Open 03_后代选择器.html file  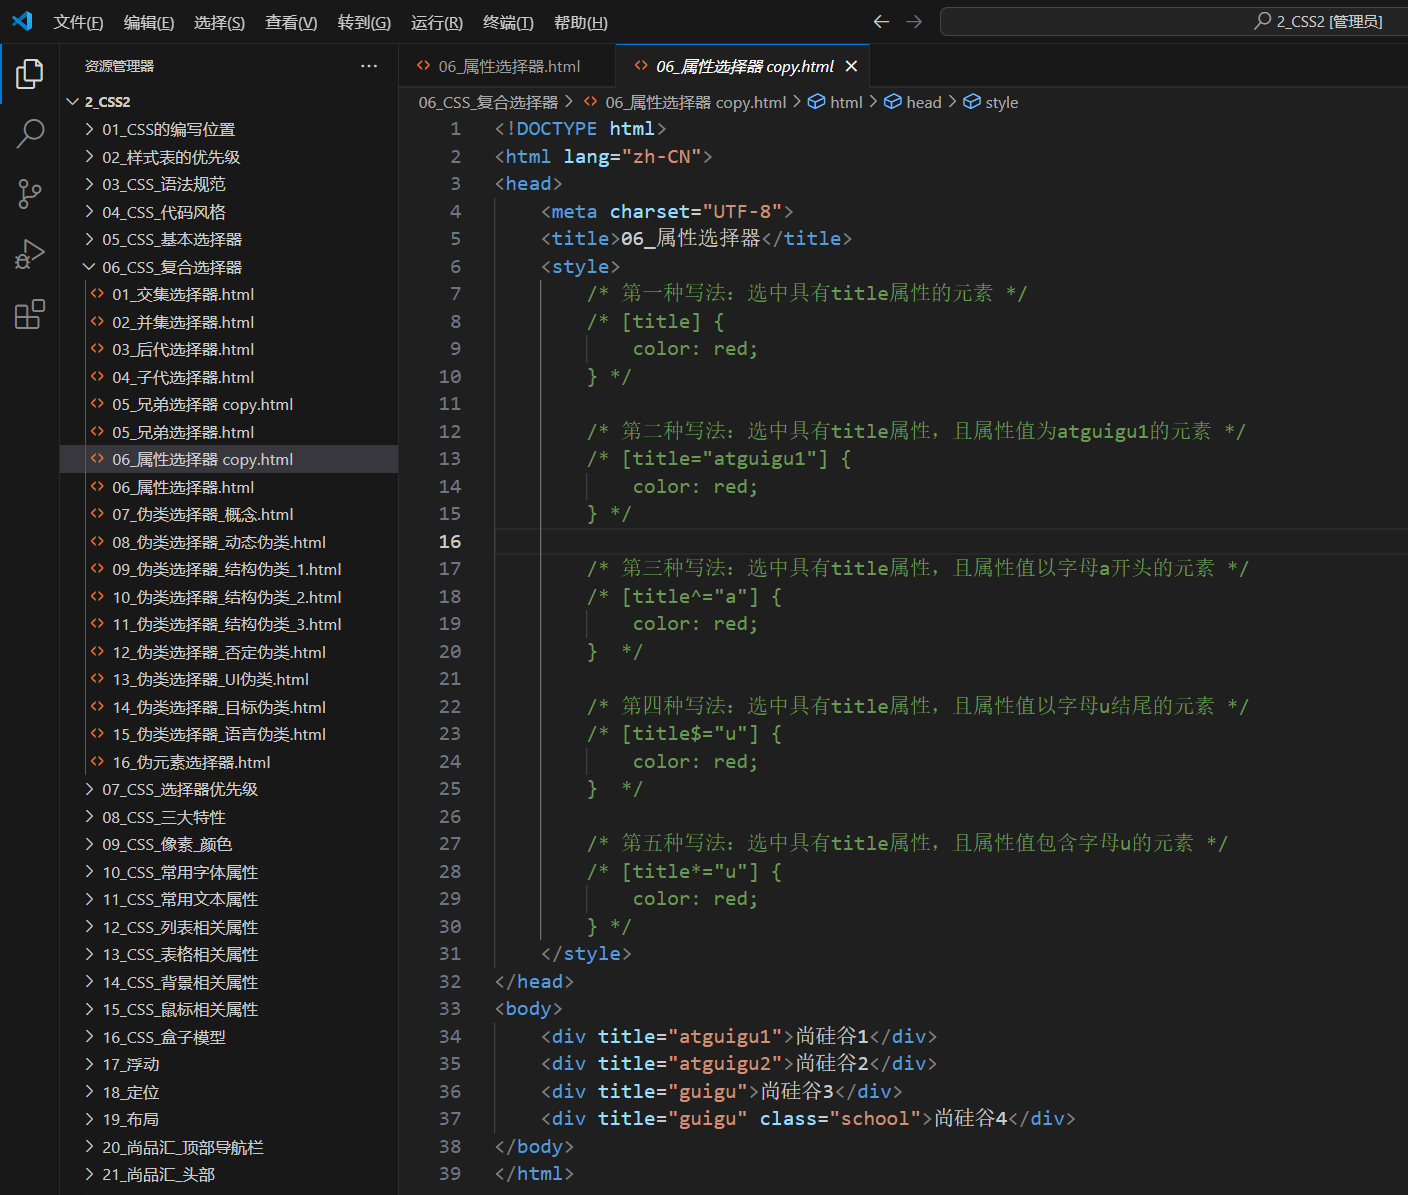pyautogui.click(x=229, y=349)
